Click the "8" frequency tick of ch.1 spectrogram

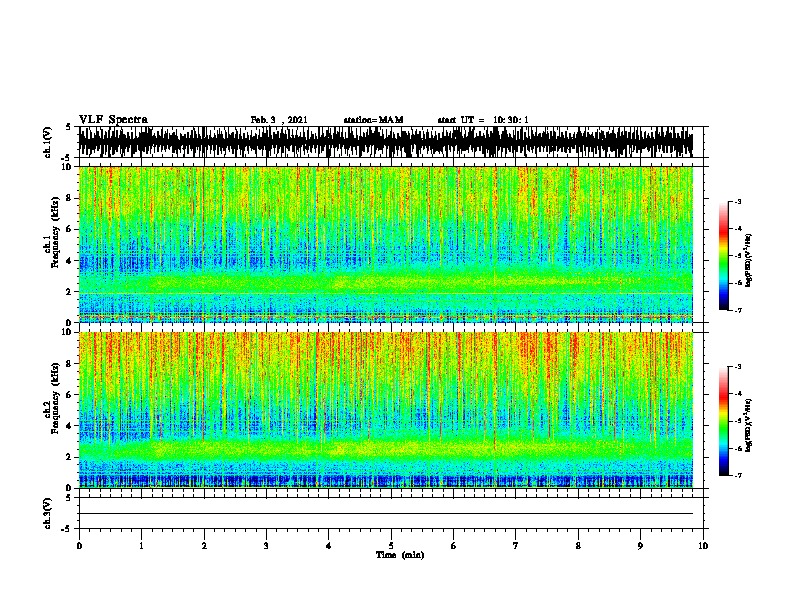pyautogui.click(x=70, y=198)
